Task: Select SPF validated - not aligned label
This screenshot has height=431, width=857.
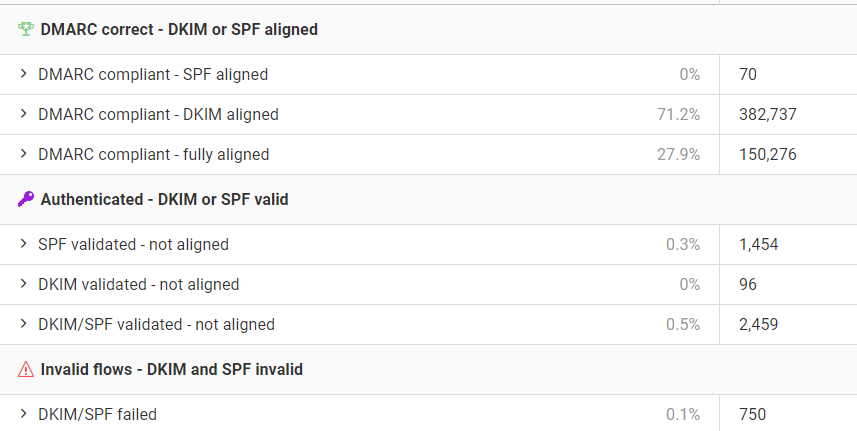Action: [x=133, y=245]
